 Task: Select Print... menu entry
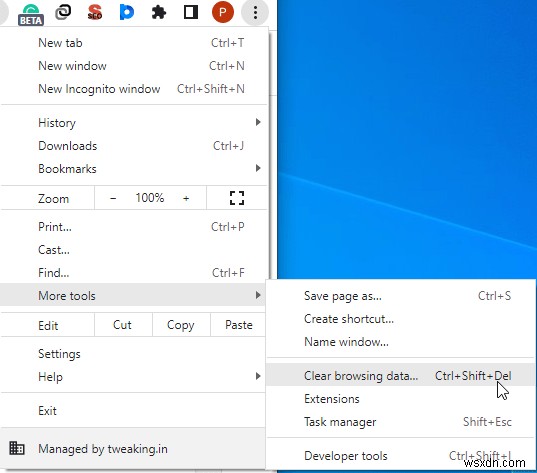pos(134,227)
